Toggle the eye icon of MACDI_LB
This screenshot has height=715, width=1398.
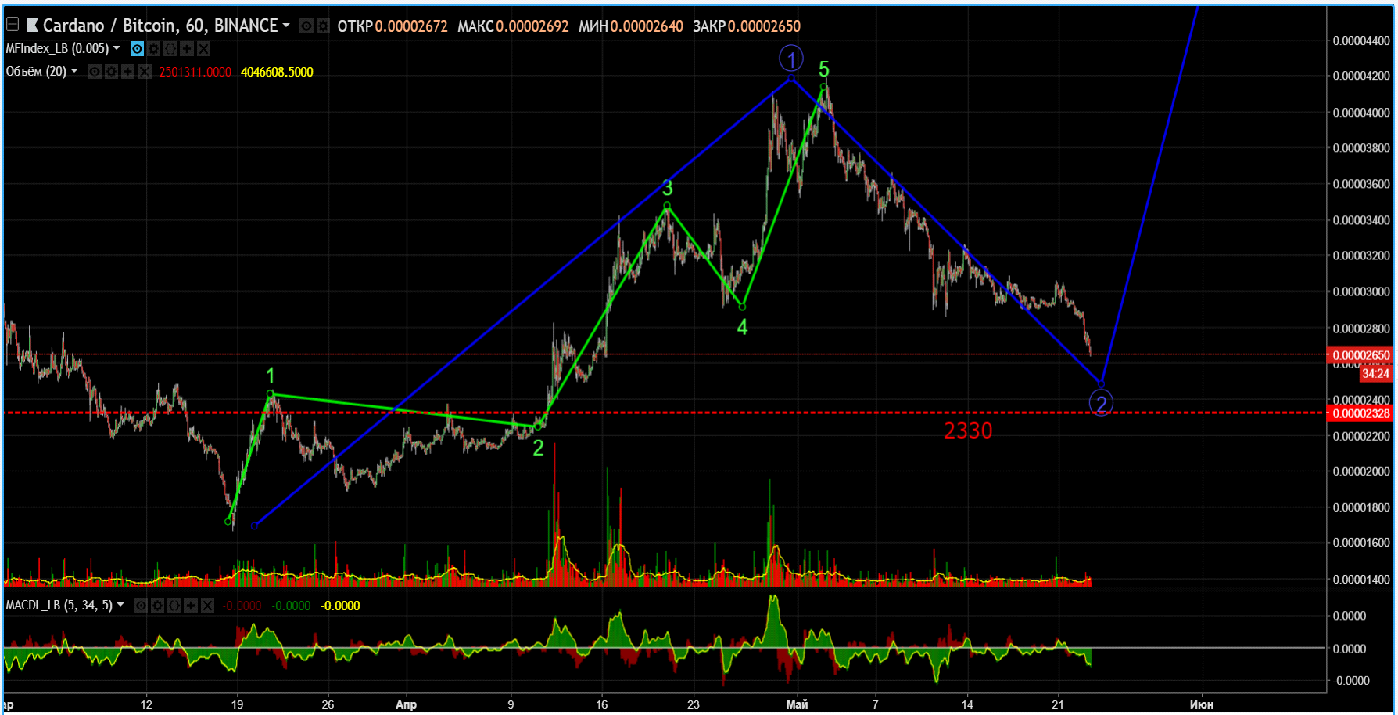(x=141, y=605)
